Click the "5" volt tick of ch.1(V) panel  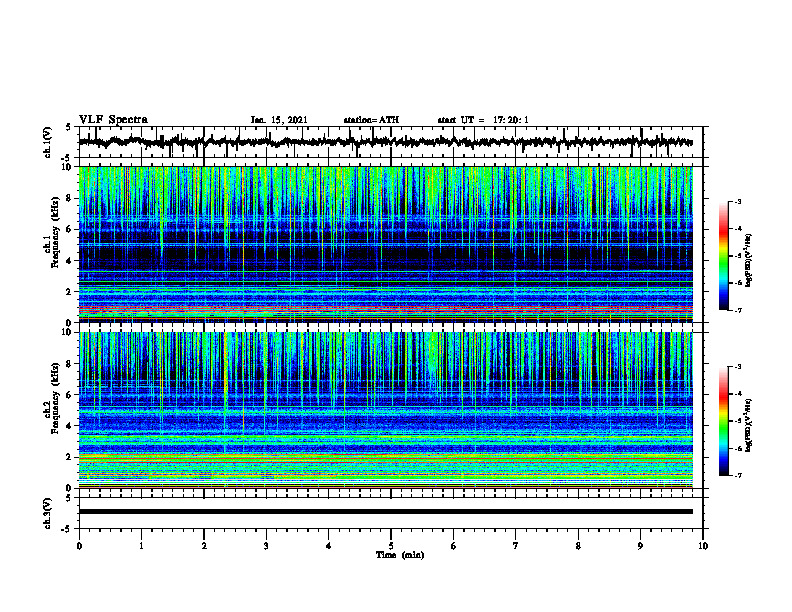[68, 128]
